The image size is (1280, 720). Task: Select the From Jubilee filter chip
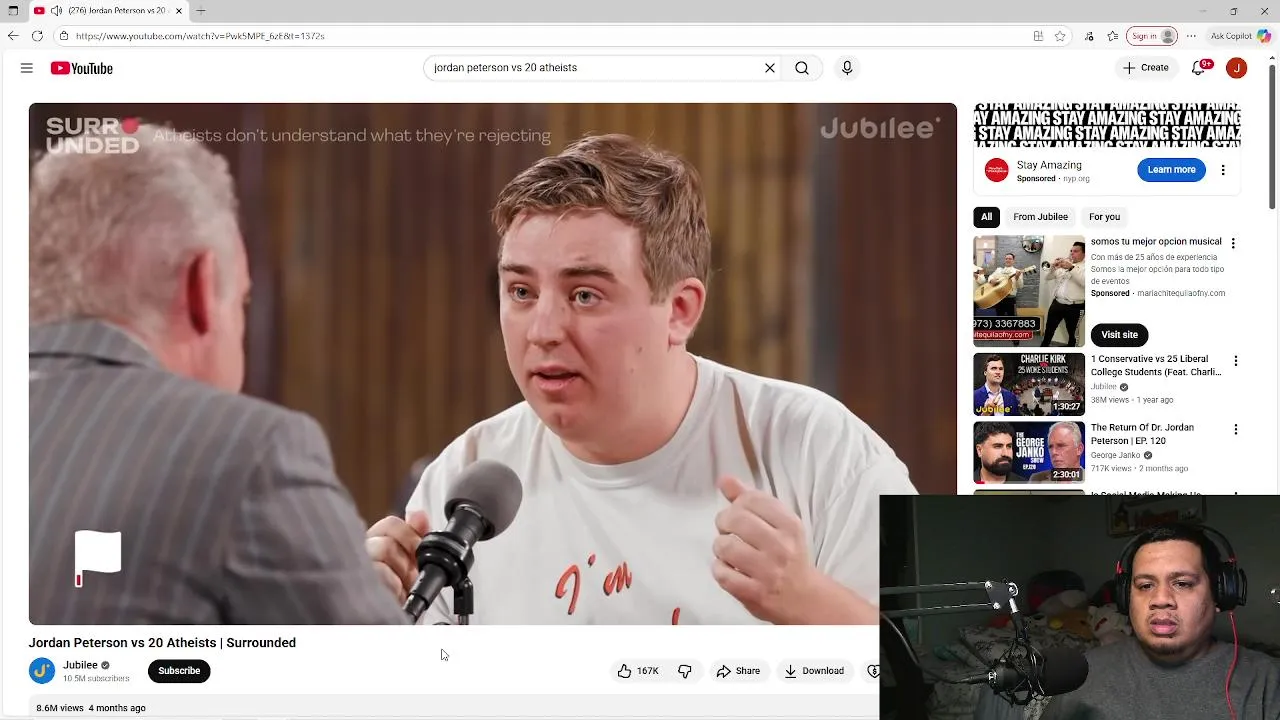pyautogui.click(x=1040, y=217)
